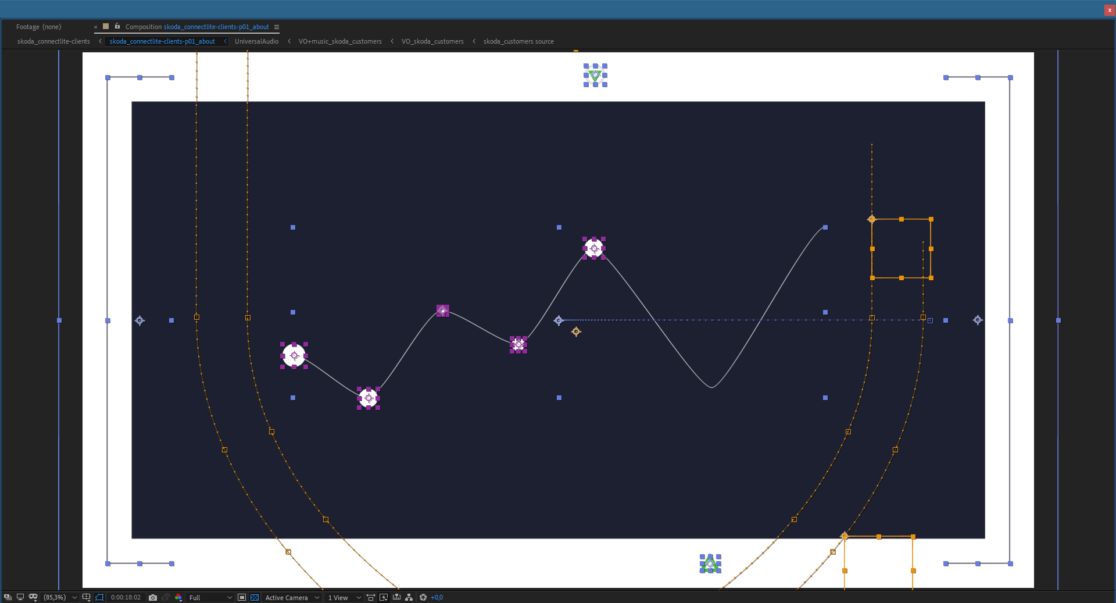
Task: Open the 1 View layout dropdown
Action: (343, 597)
